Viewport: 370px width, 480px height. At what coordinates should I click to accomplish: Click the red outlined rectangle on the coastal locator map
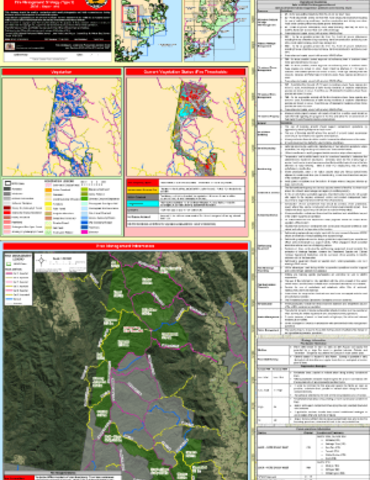[130, 14]
